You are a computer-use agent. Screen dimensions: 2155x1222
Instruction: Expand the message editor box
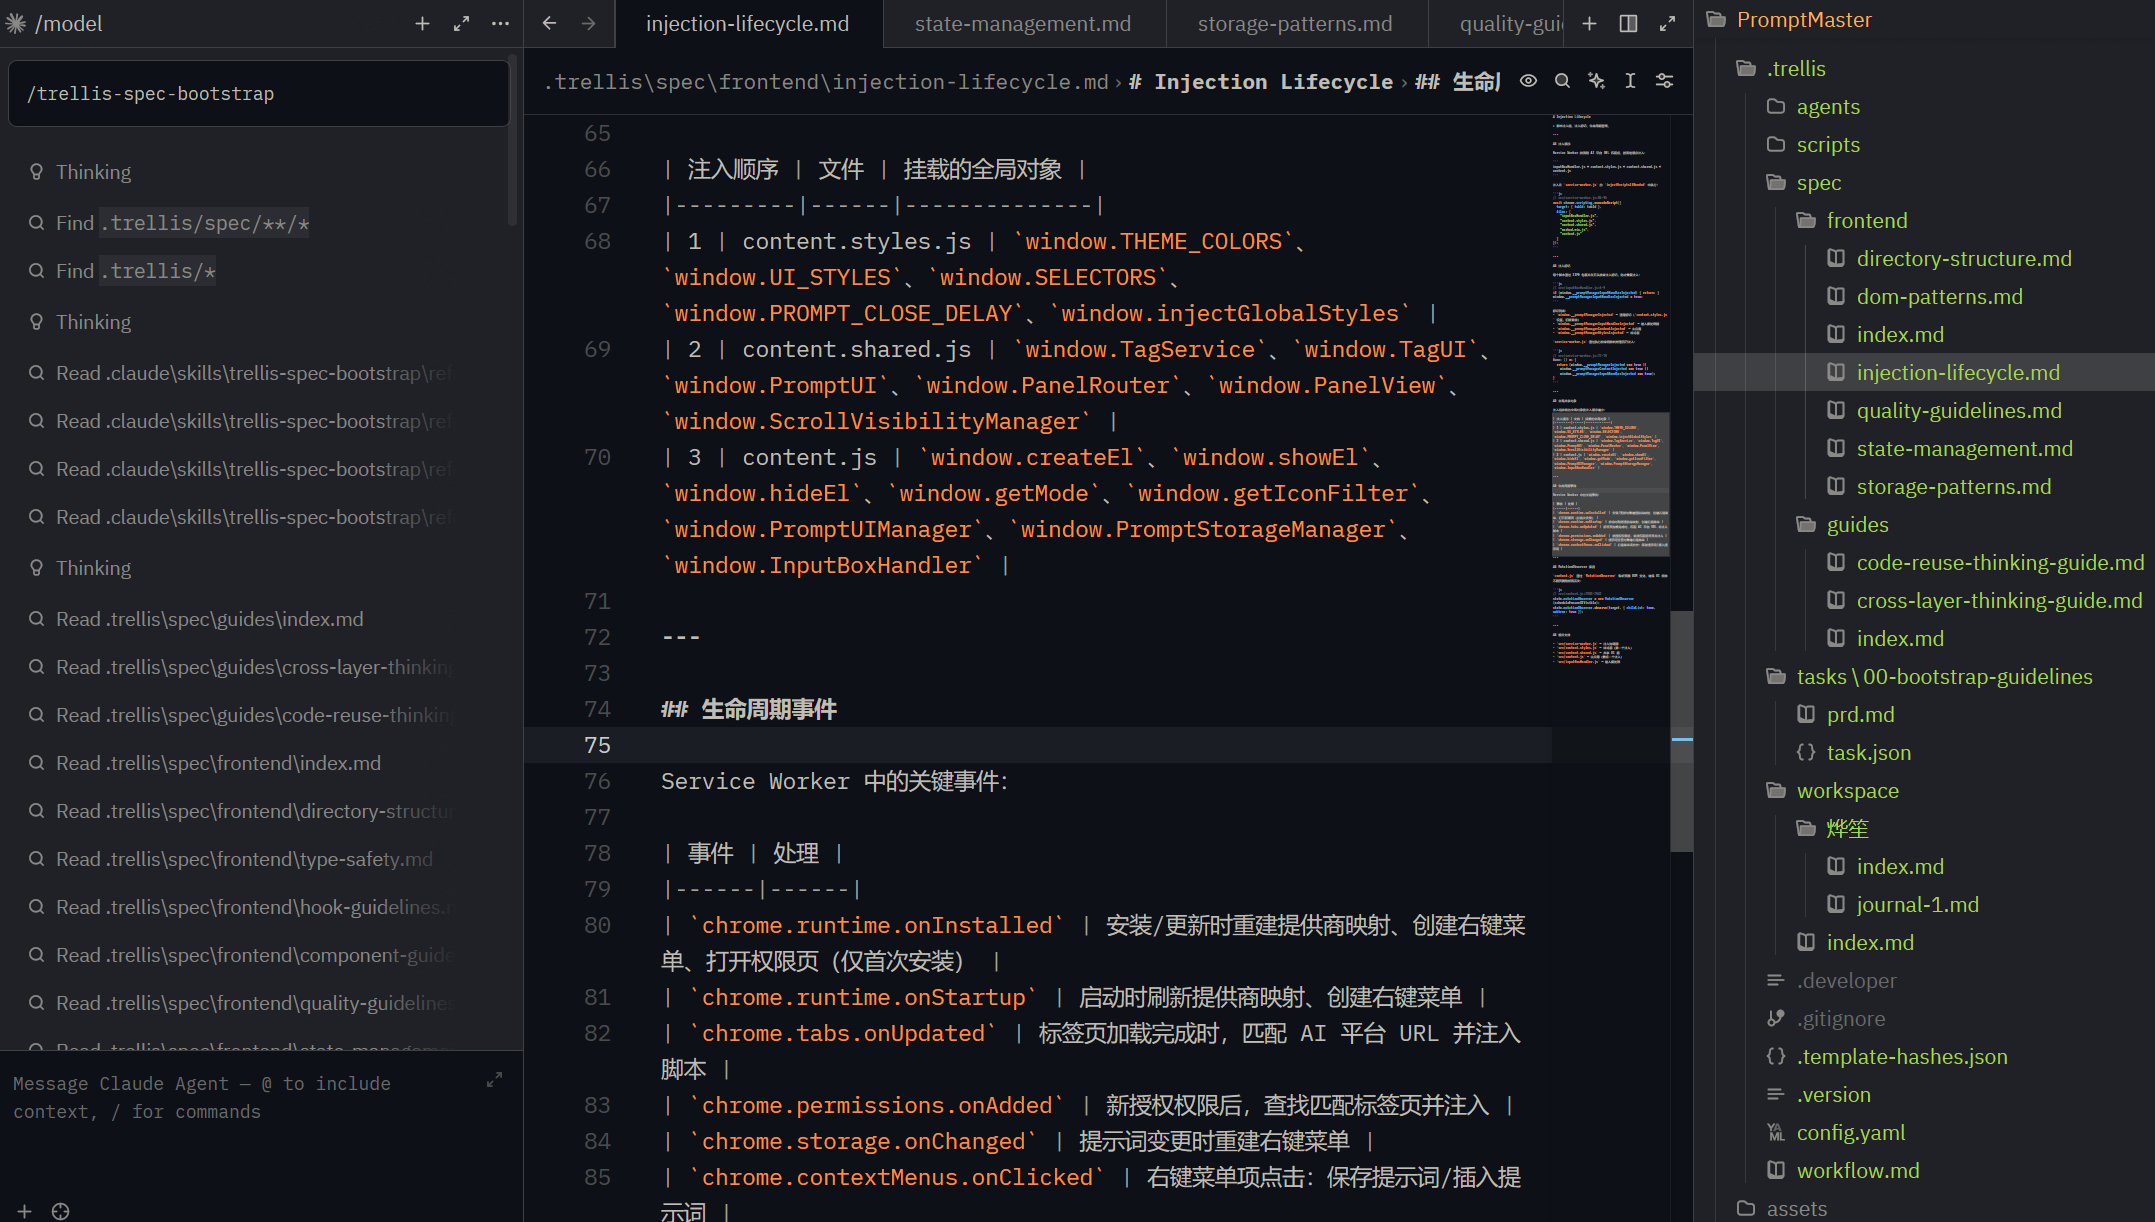(494, 1080)
